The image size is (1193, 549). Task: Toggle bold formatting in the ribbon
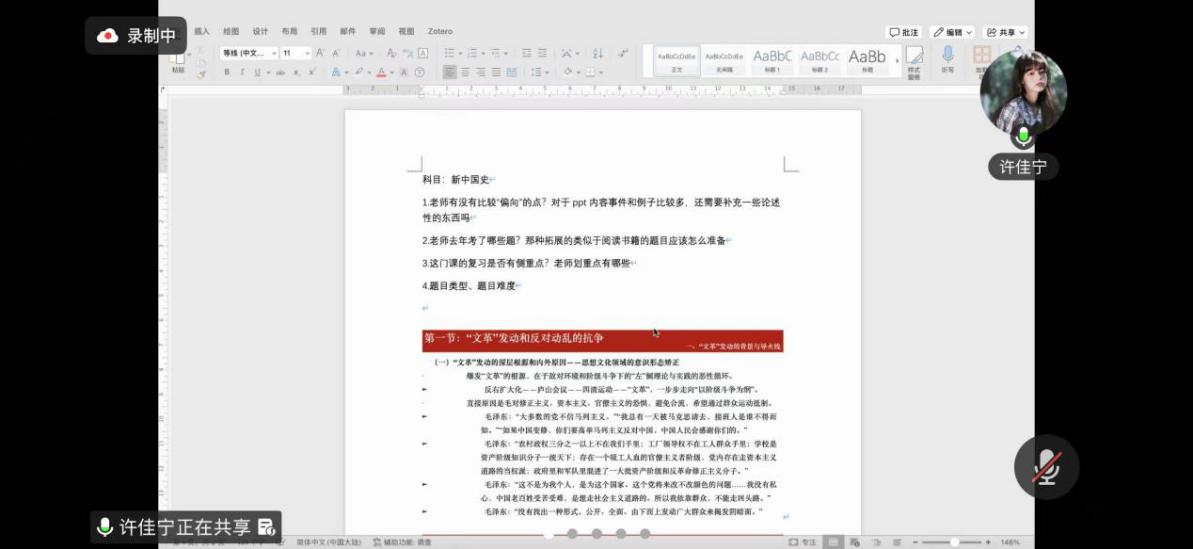click(227, 72)
